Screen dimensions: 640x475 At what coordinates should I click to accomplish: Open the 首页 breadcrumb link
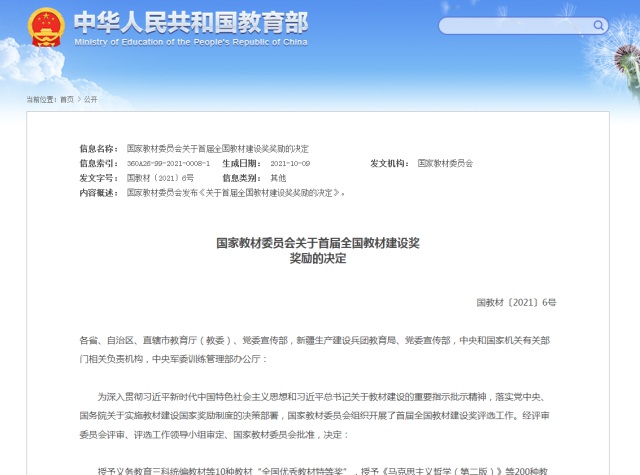[x=67, y=99]
